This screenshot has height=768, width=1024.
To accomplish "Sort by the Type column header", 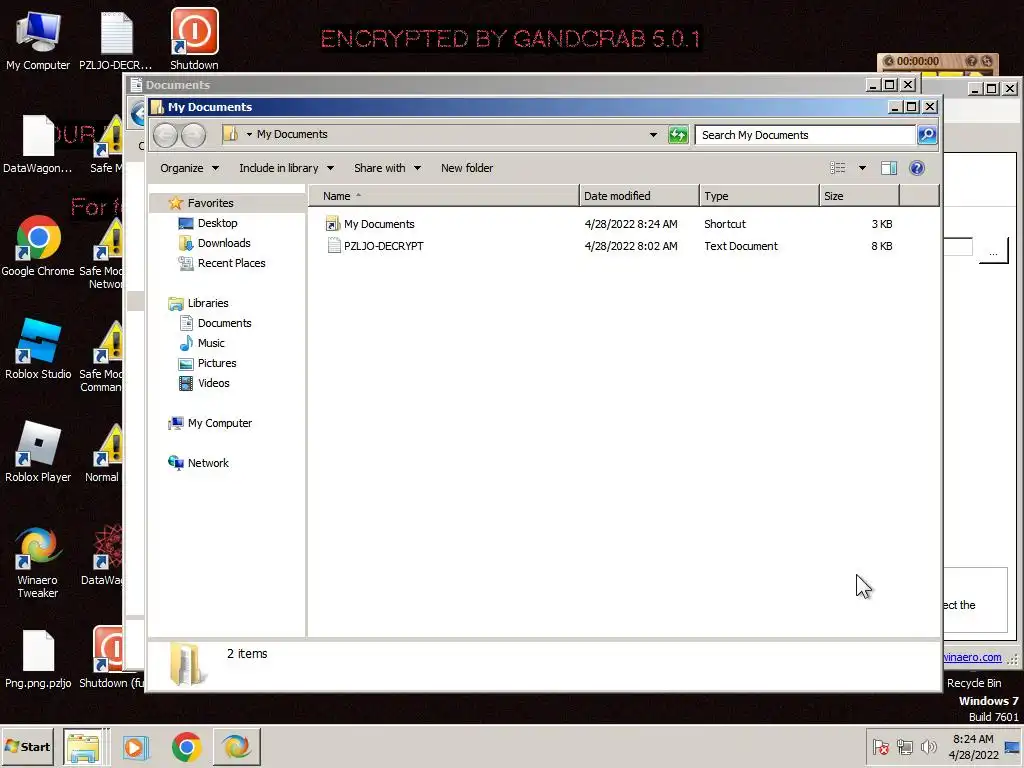I will pyautogui.click(x=759, y=196).
